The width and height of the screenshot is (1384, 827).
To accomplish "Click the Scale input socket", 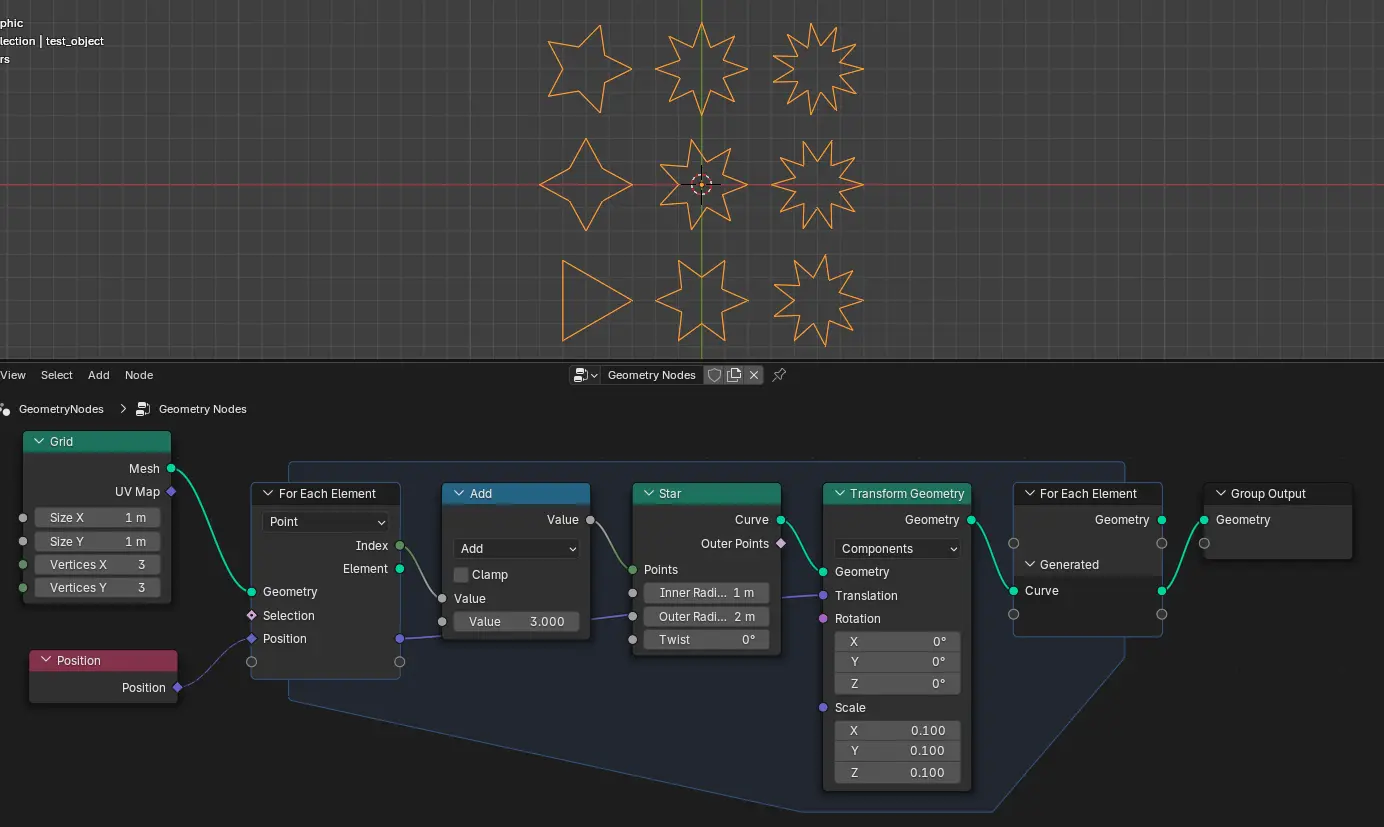I will click(823, 707).
